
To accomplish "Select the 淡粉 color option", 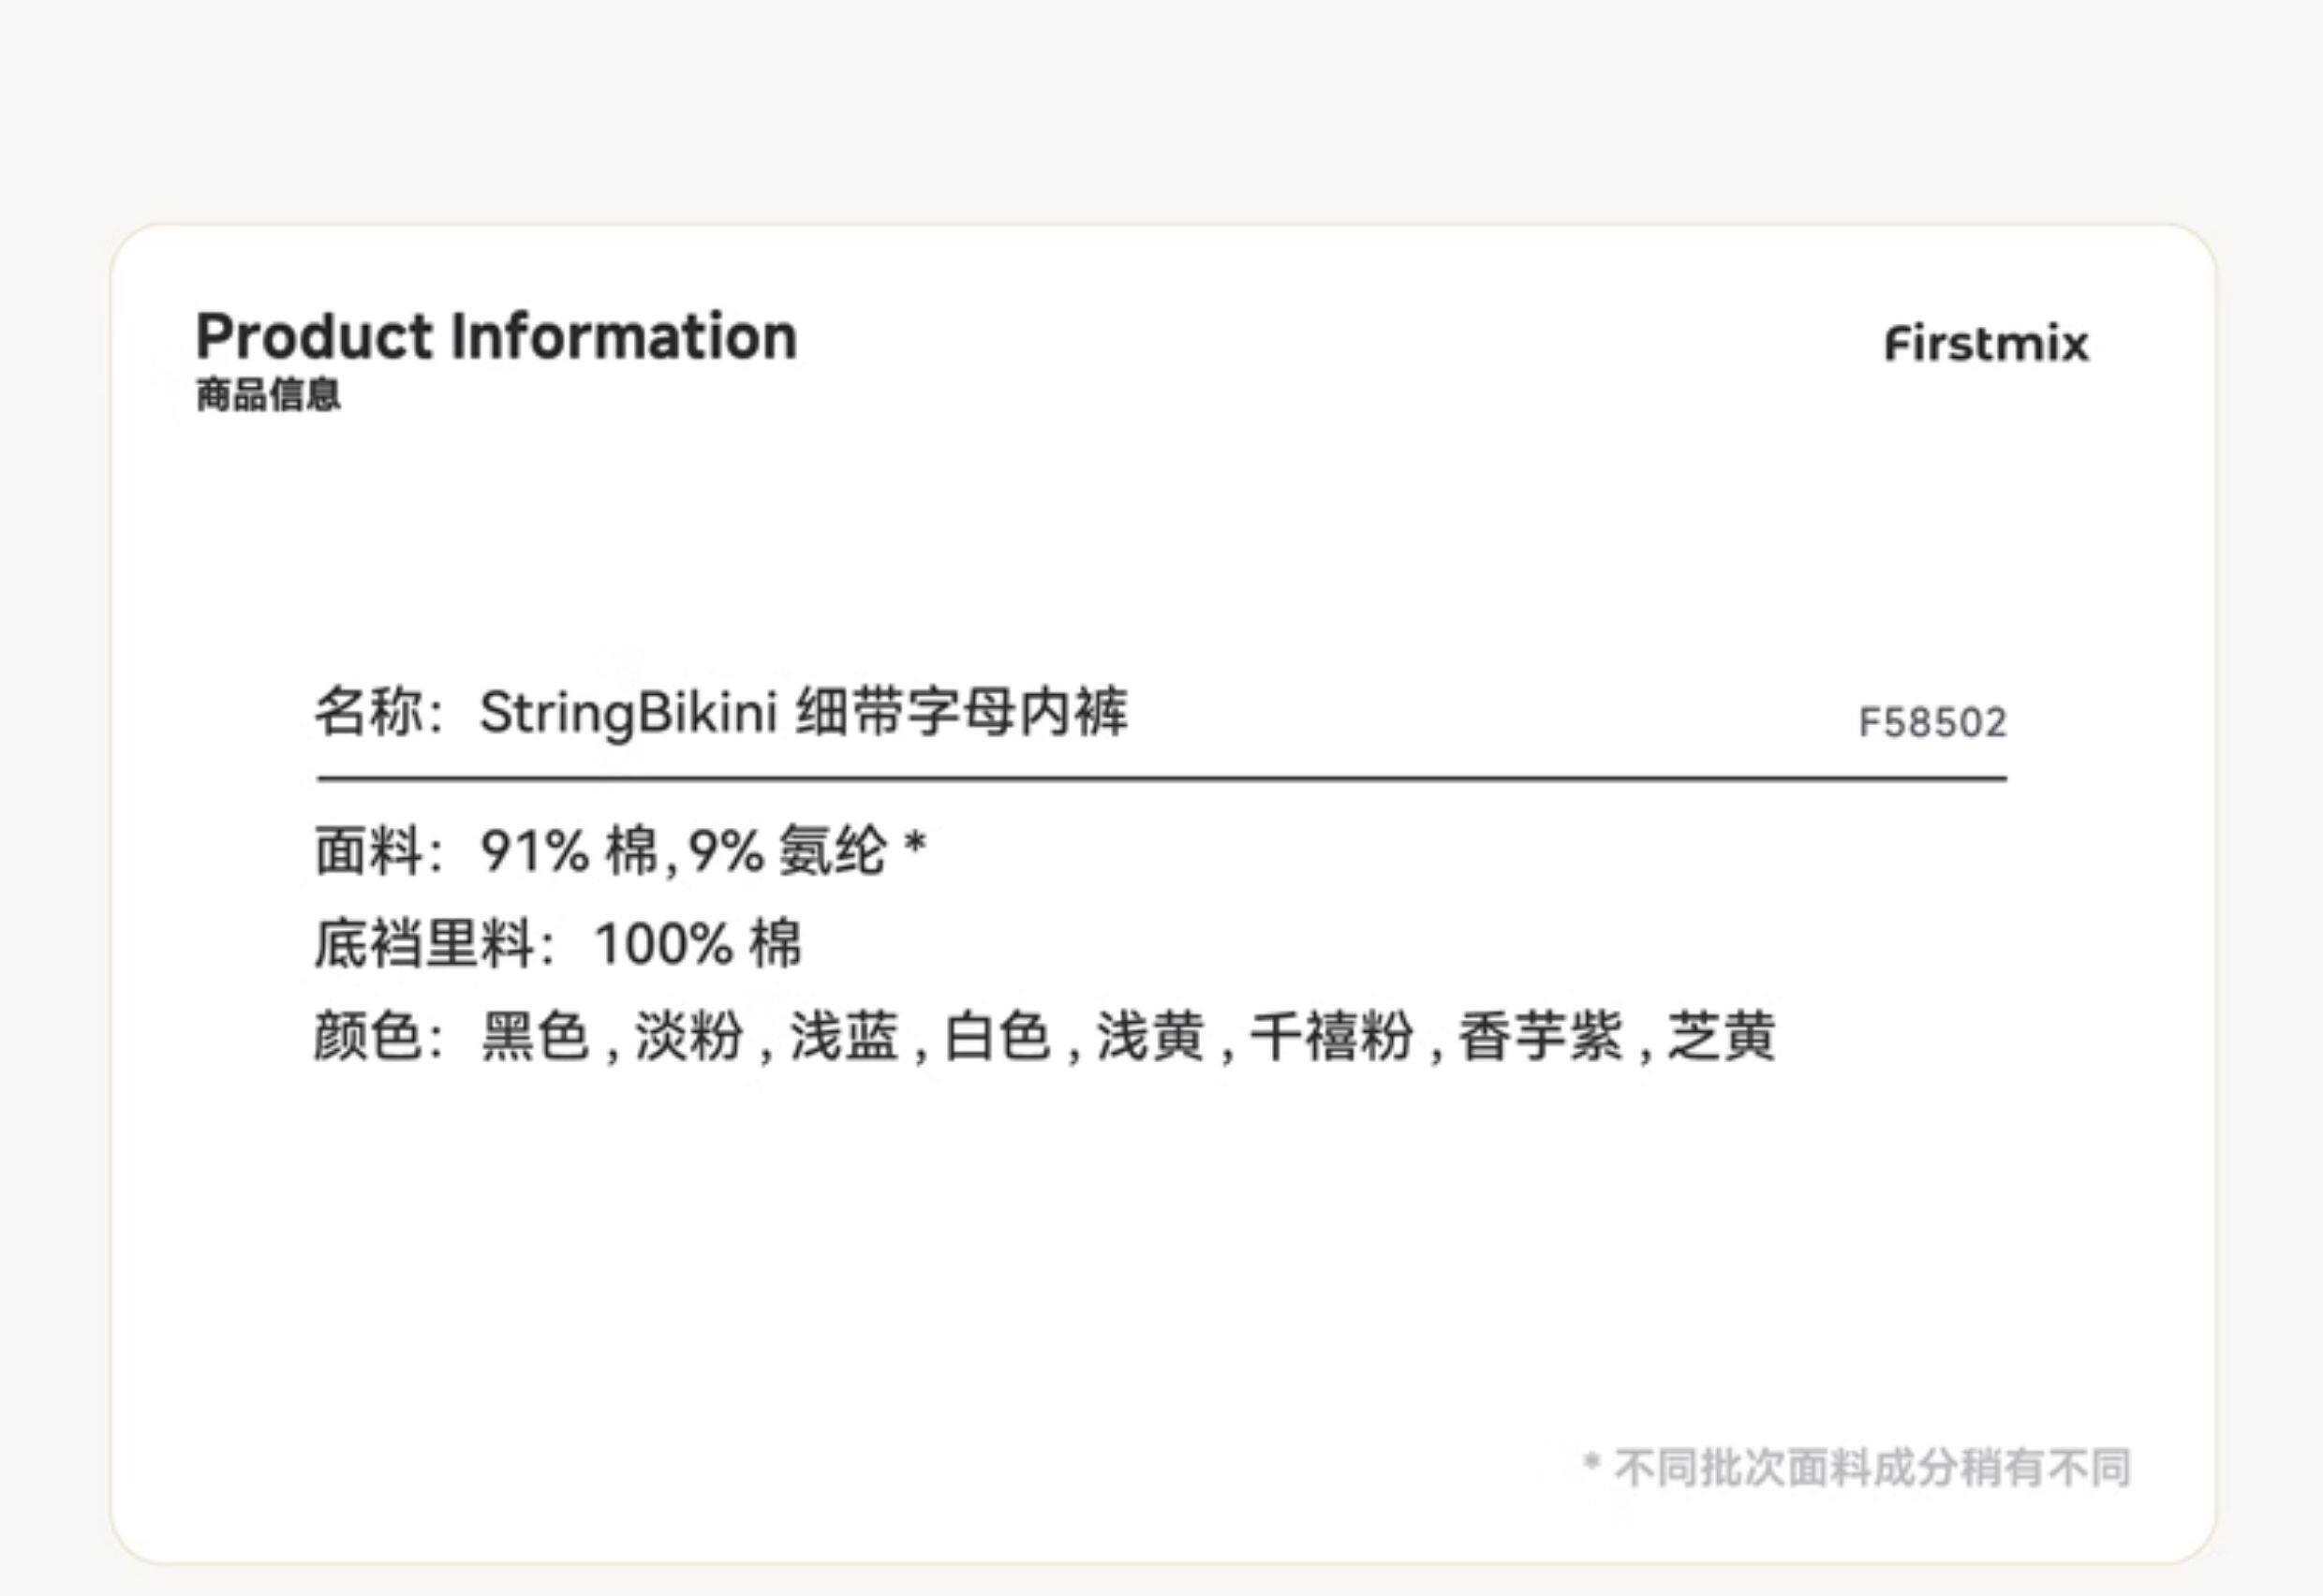I will pyautogui.click(x=689, y=1035).
